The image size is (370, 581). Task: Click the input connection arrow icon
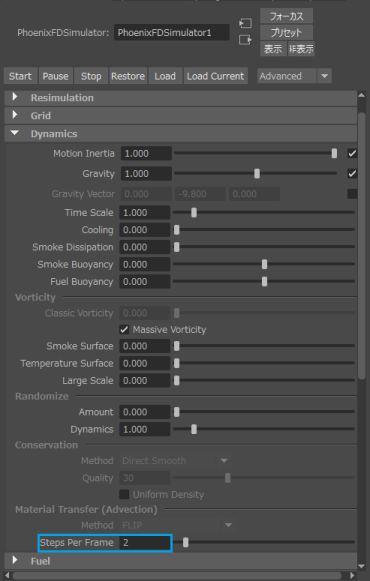[245, 23]
